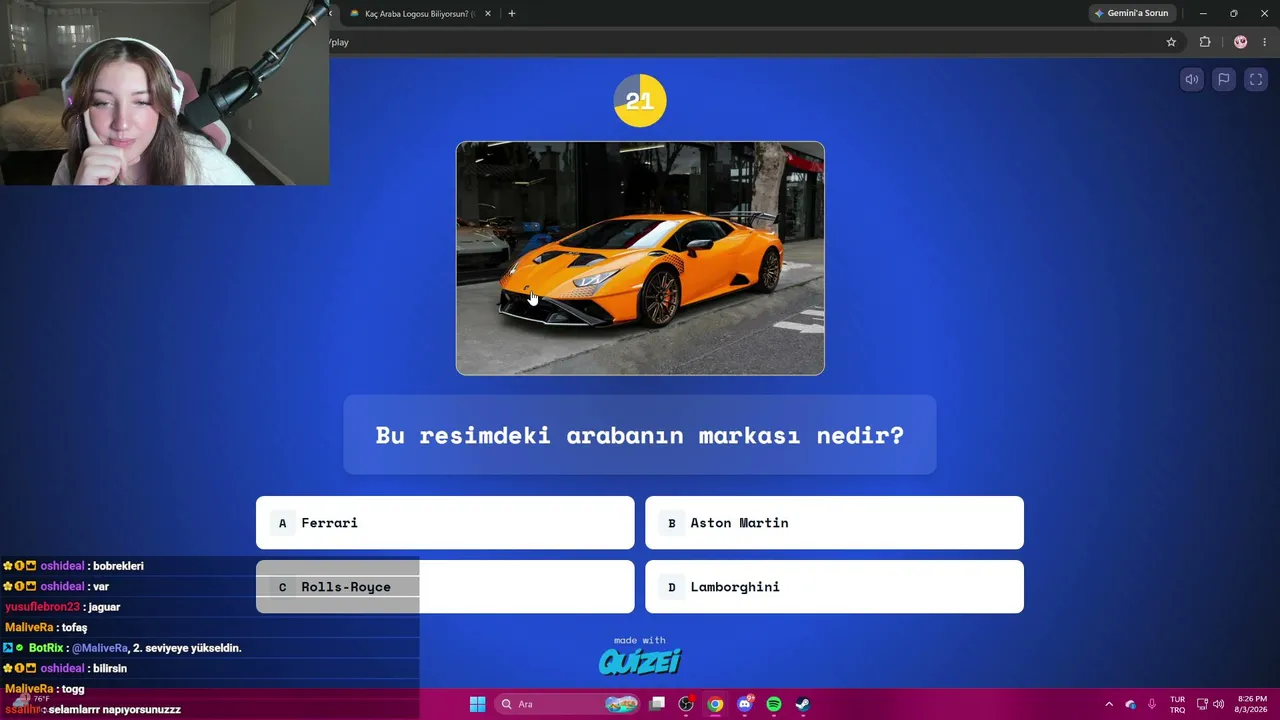Click the countdown timer showing 21
This screenshot has width=1280, height=720.
pyautogui.click(x=640, y=100)
